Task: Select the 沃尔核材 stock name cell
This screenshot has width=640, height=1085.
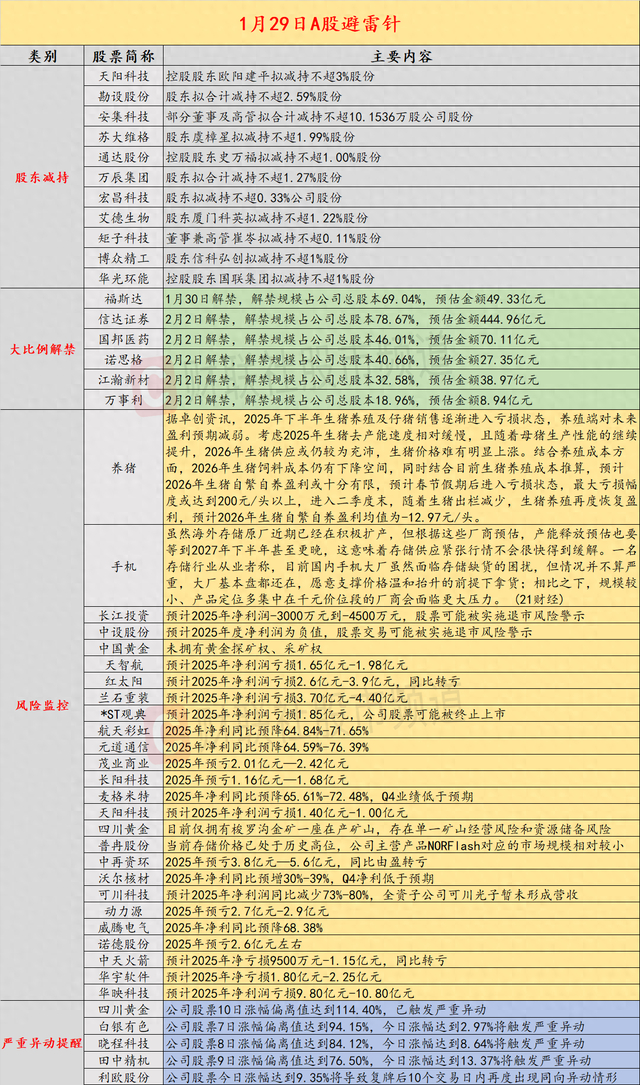Action: coord(124,878)
